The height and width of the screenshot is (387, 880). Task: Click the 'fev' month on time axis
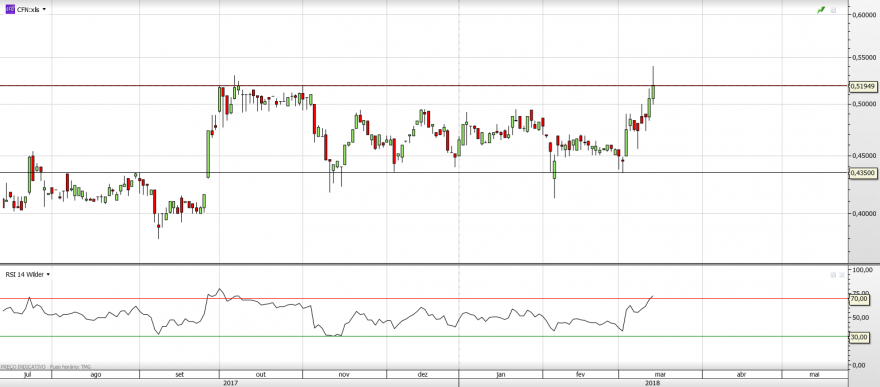pos(581,374)
